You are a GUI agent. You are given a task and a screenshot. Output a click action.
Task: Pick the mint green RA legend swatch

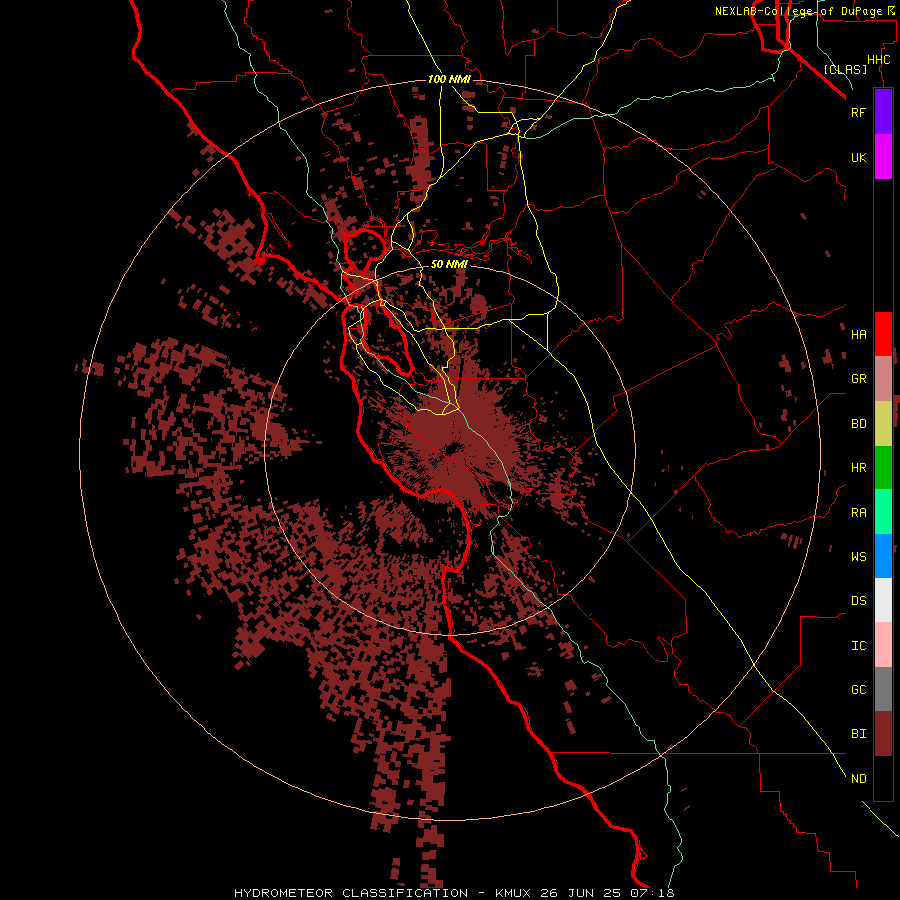point(883,512)
